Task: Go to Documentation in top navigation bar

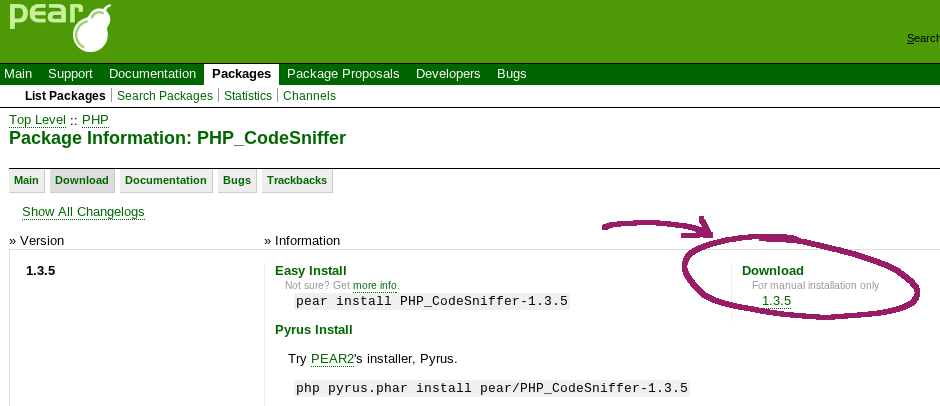Action: 152,74
